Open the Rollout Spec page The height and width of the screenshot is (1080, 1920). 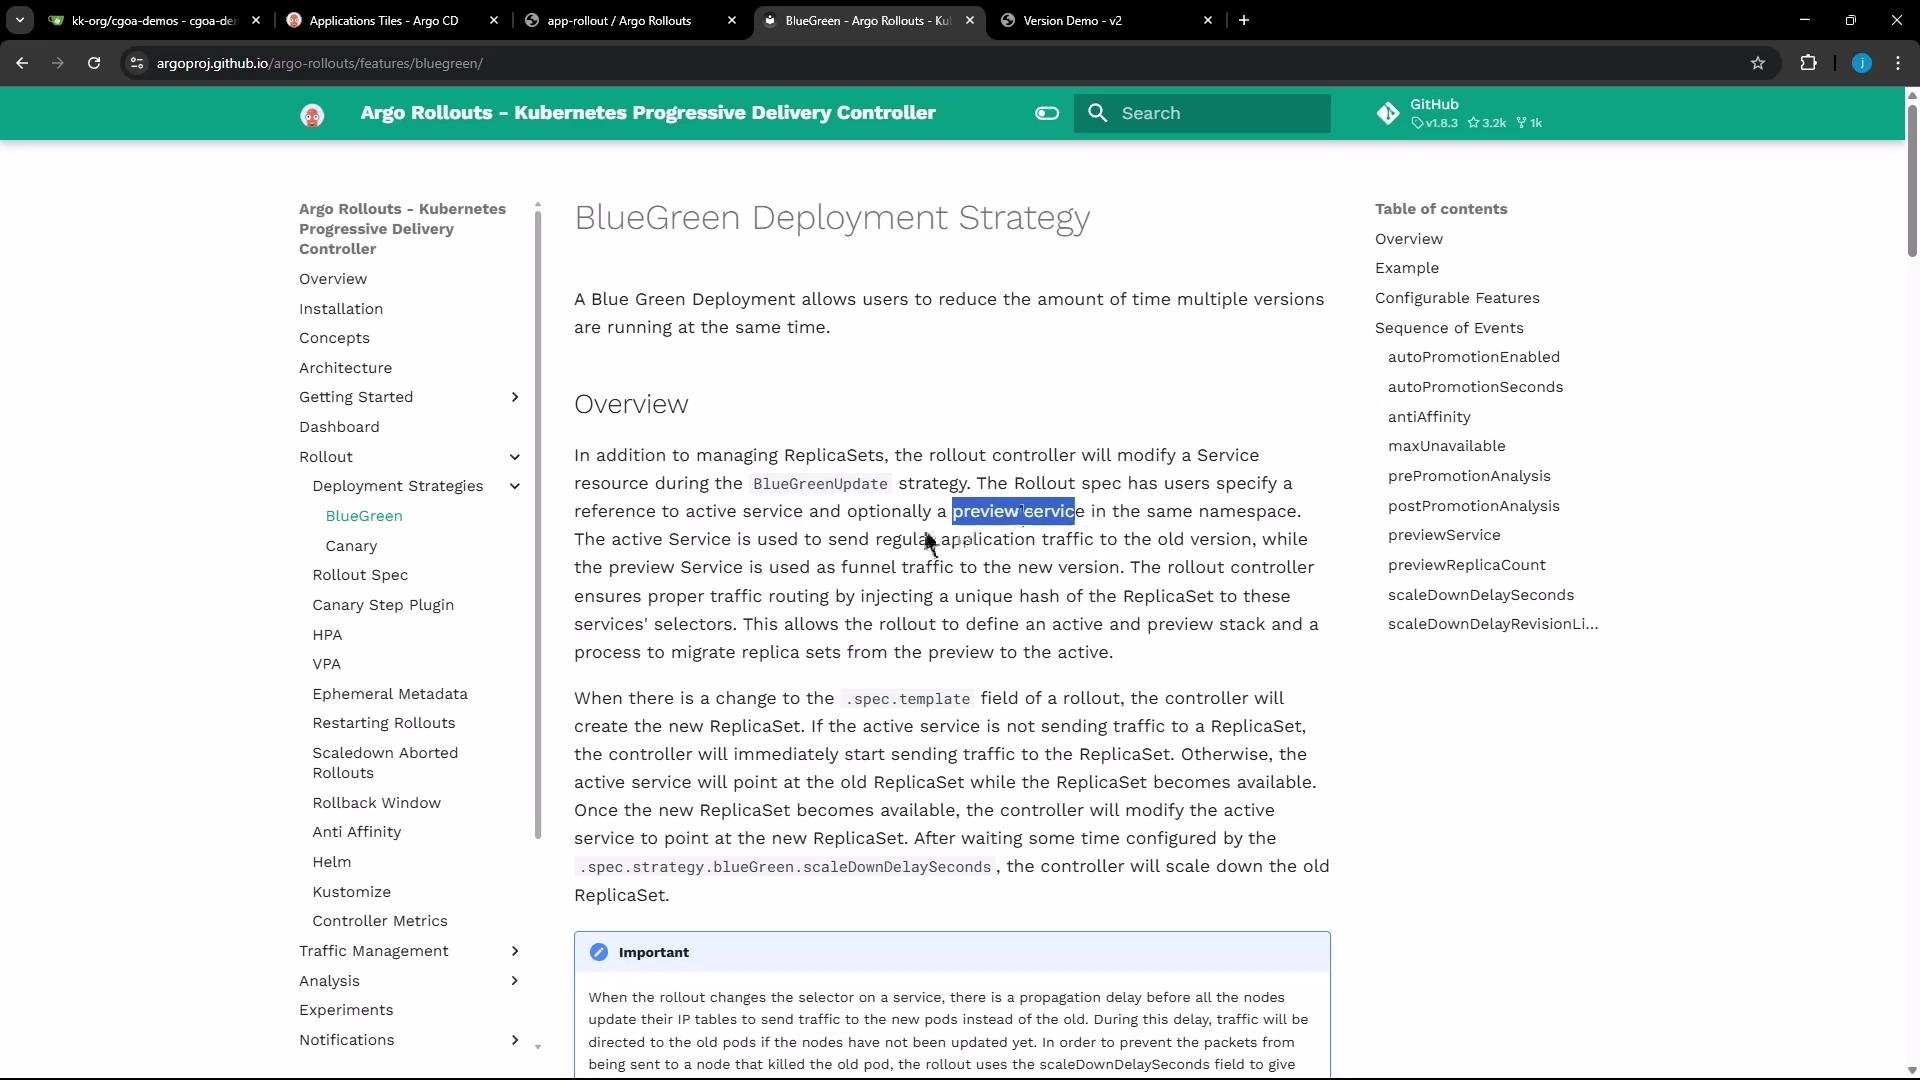[x=360, y=575]
